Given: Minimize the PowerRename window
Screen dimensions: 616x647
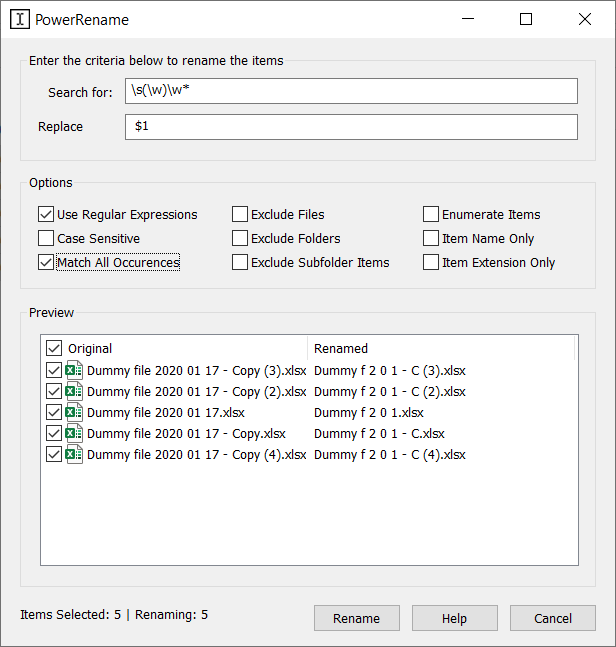Looking at the screenshot, I should [x=468, y=19].
